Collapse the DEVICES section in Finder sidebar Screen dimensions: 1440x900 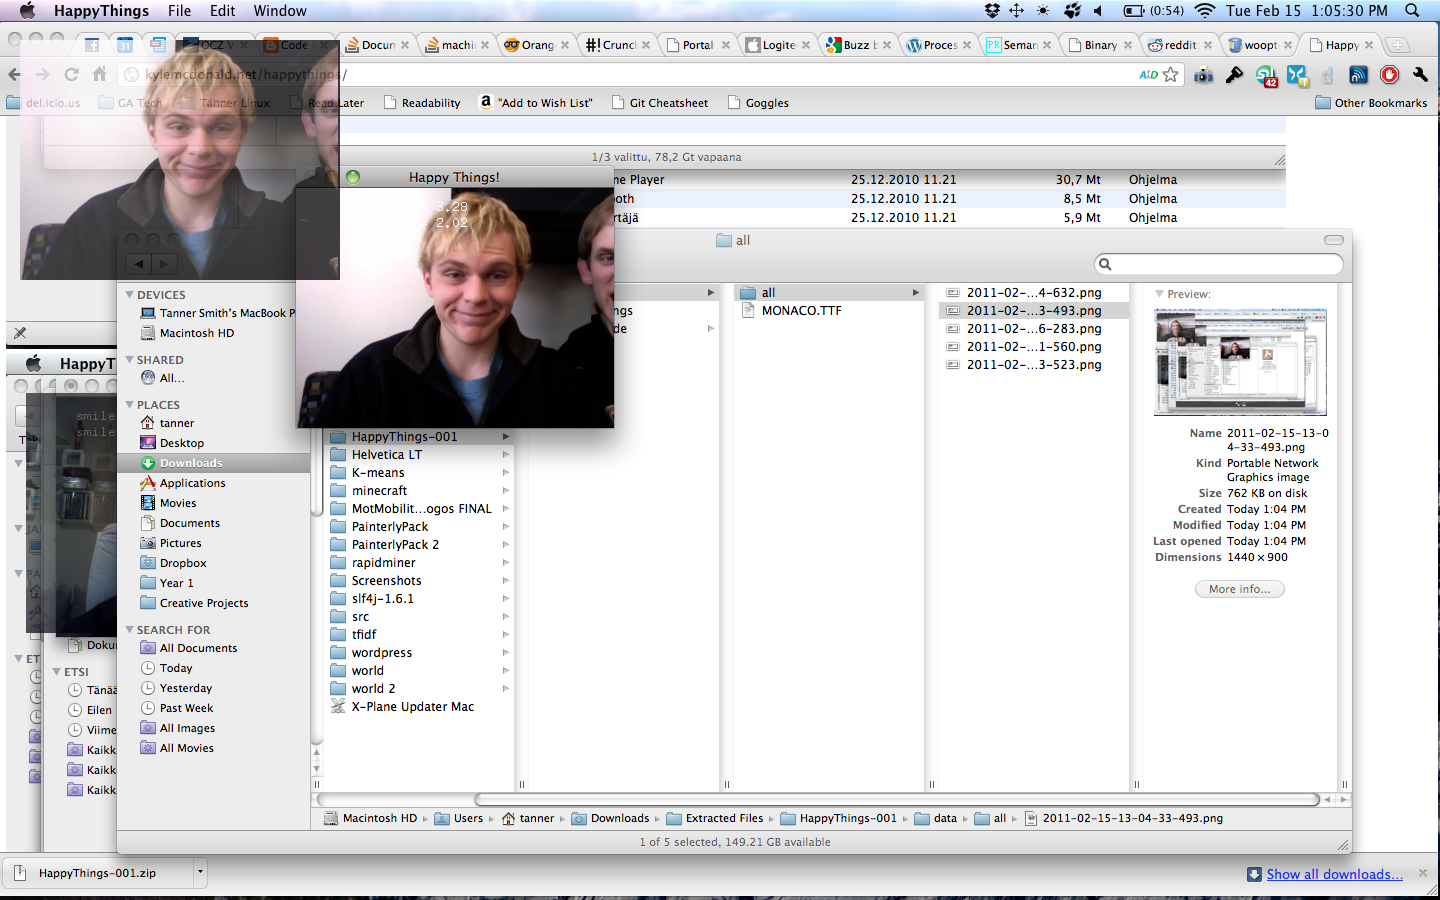click(130, 295)
